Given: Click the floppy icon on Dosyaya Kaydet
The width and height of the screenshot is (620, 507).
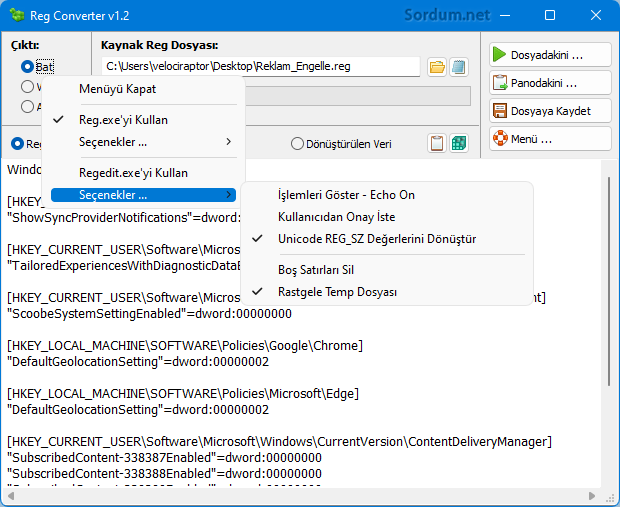Looking at the screenshot, I should coord(501,110).
